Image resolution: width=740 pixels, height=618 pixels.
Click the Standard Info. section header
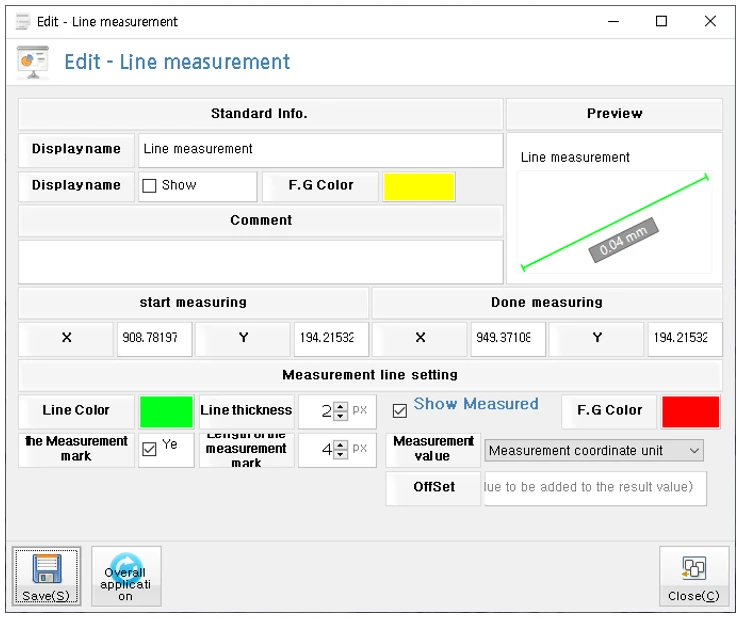point(261,114)
